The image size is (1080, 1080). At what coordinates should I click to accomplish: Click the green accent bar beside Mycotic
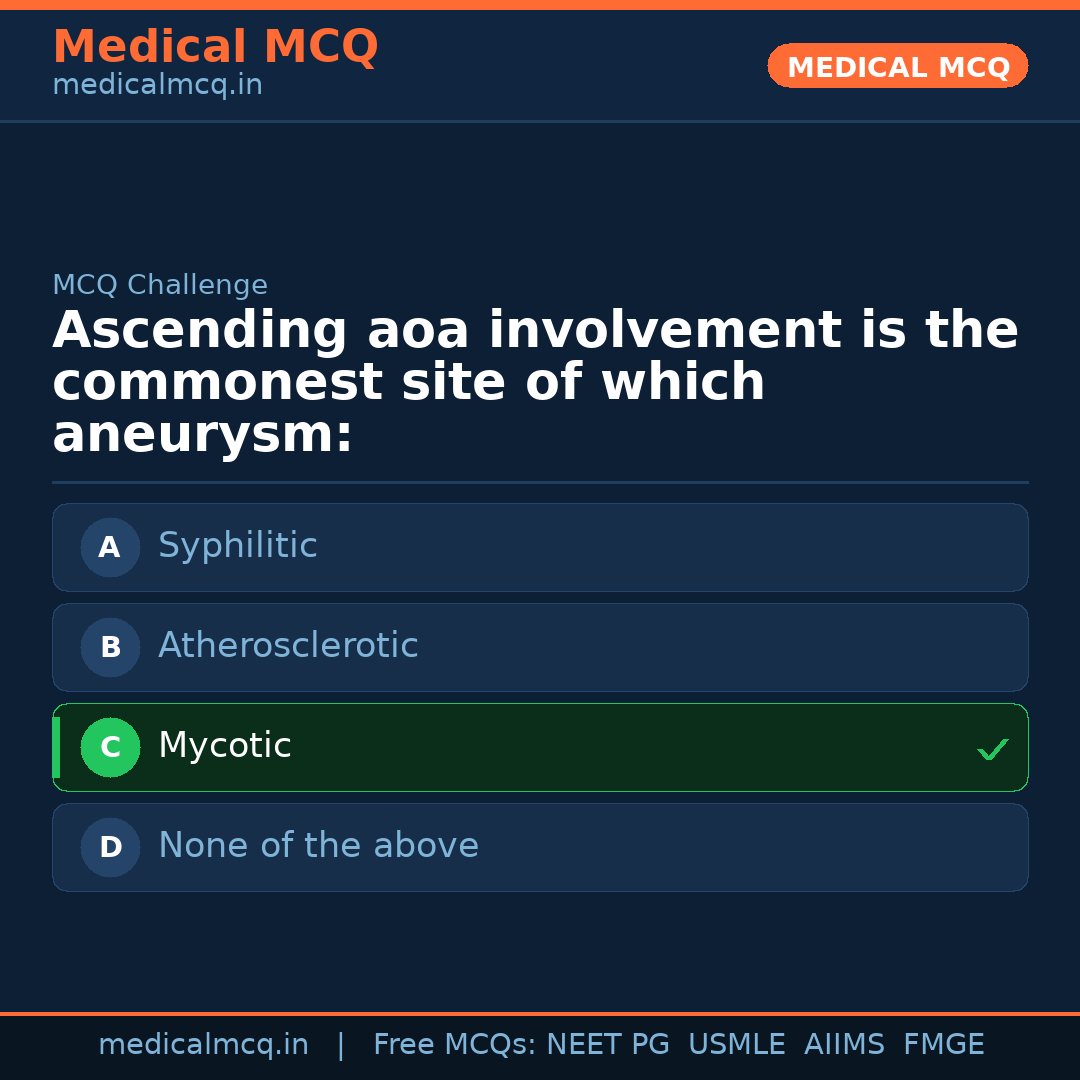(56, 747)
